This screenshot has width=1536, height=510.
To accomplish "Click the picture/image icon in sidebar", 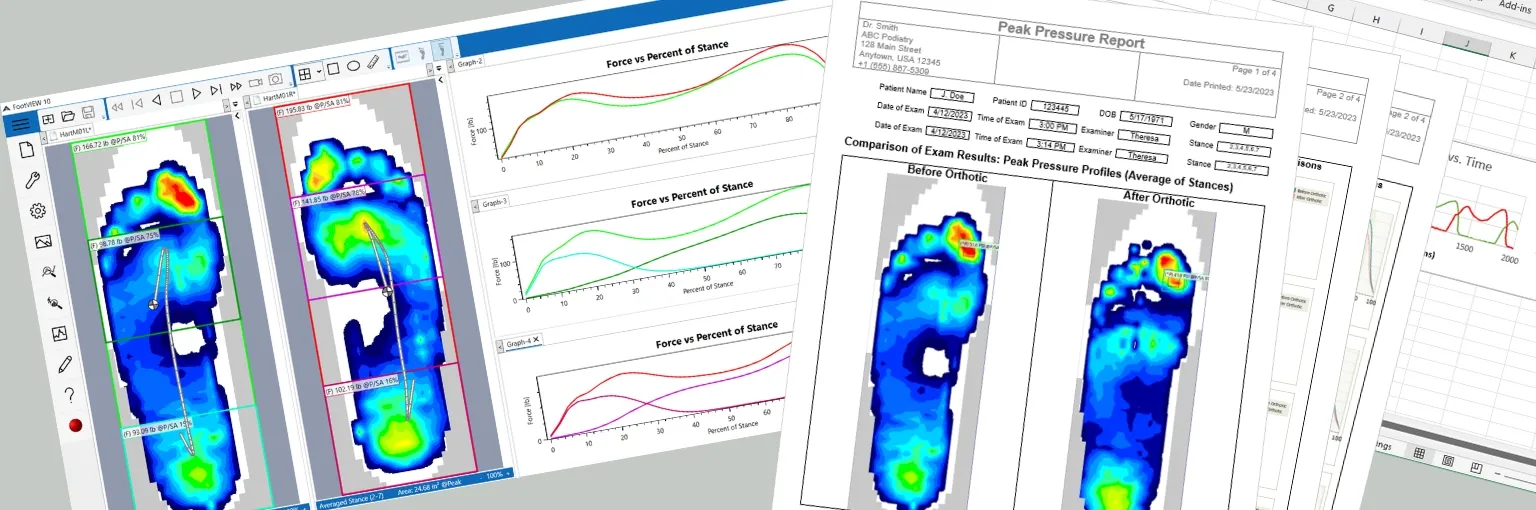I will pyautogui.click(x=43, y=242).
